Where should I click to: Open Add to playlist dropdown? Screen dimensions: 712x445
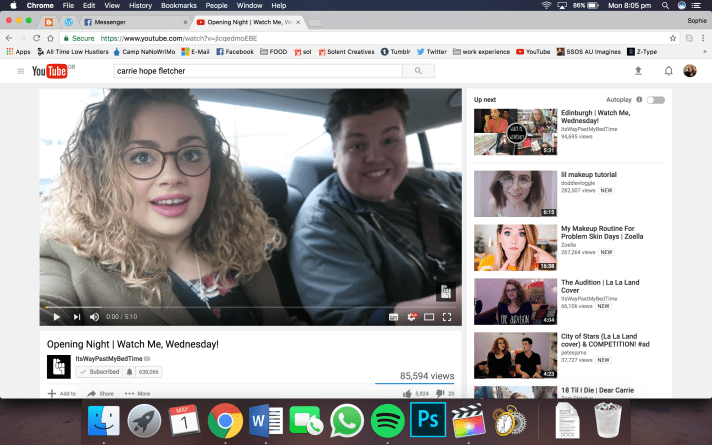(x=62, y=393)
